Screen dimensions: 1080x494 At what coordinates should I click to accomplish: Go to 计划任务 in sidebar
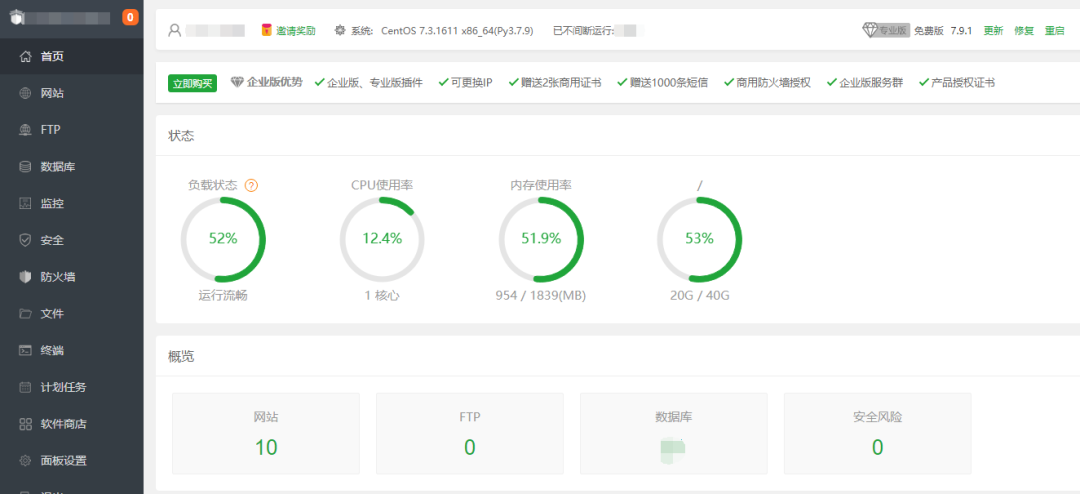tap(63, 387)
